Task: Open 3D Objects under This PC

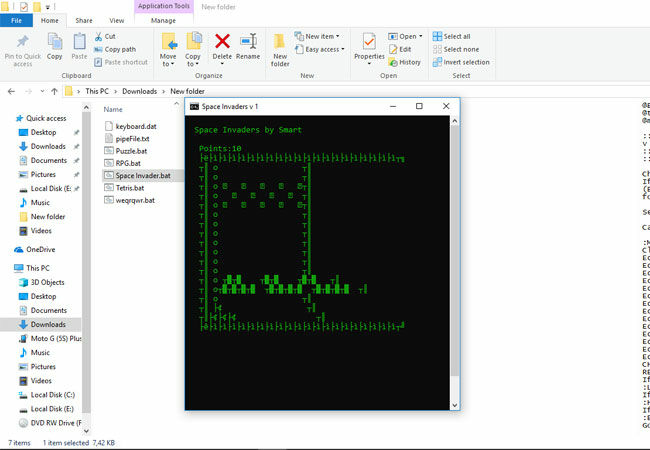Action: coord(42,282)
